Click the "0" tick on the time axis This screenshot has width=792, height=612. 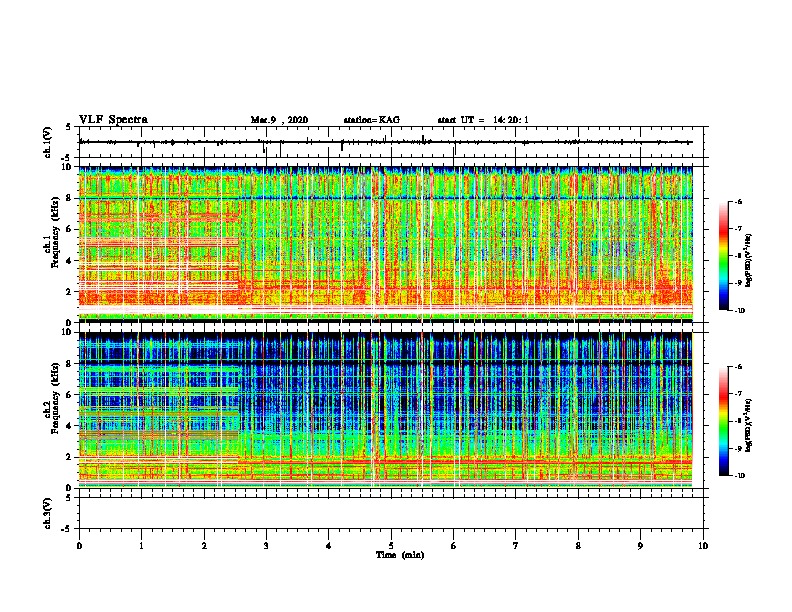[x=79, y=545]
